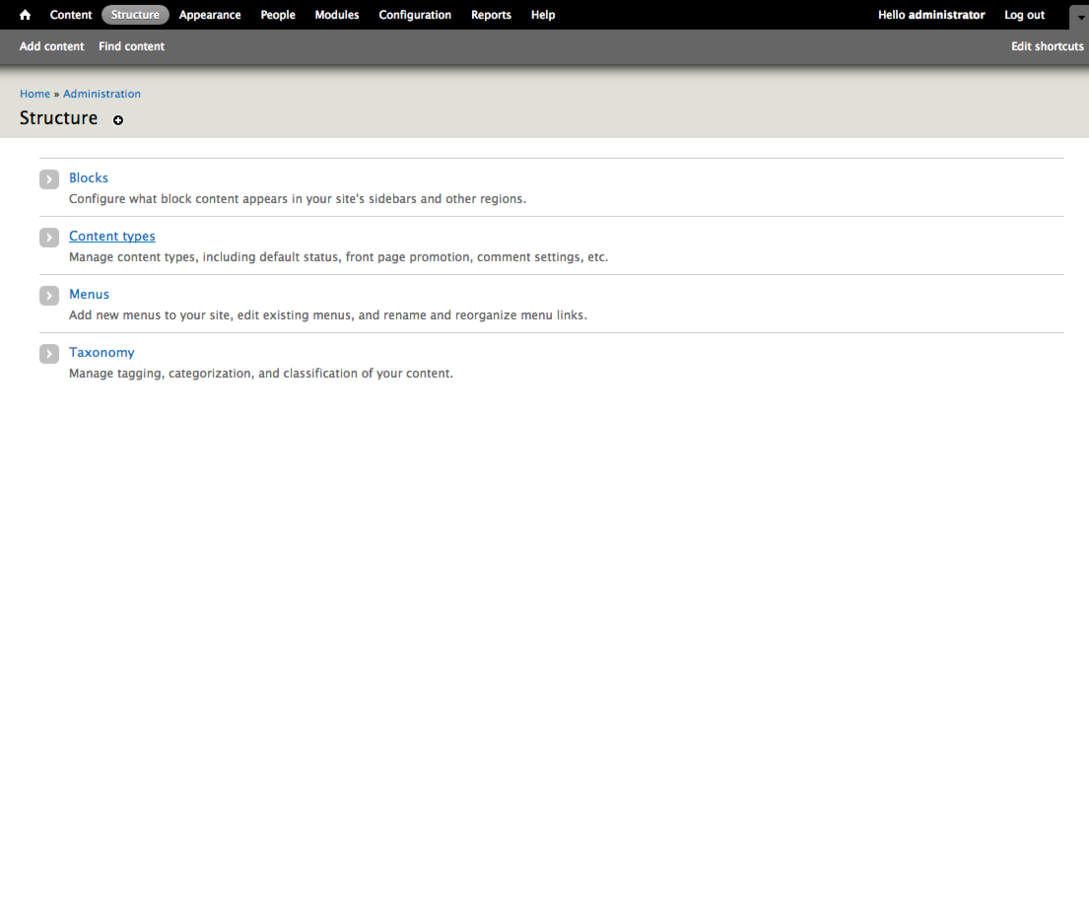
Task: Click the add-to-shortcuts plus icon beside Structure
Action: coord(118,120)
